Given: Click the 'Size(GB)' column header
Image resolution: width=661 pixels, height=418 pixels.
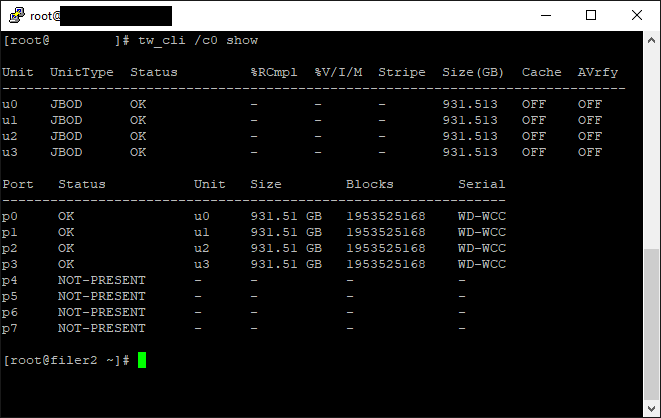Looking at the screenshot, I should pyautogui.click(x=473, y=72).
